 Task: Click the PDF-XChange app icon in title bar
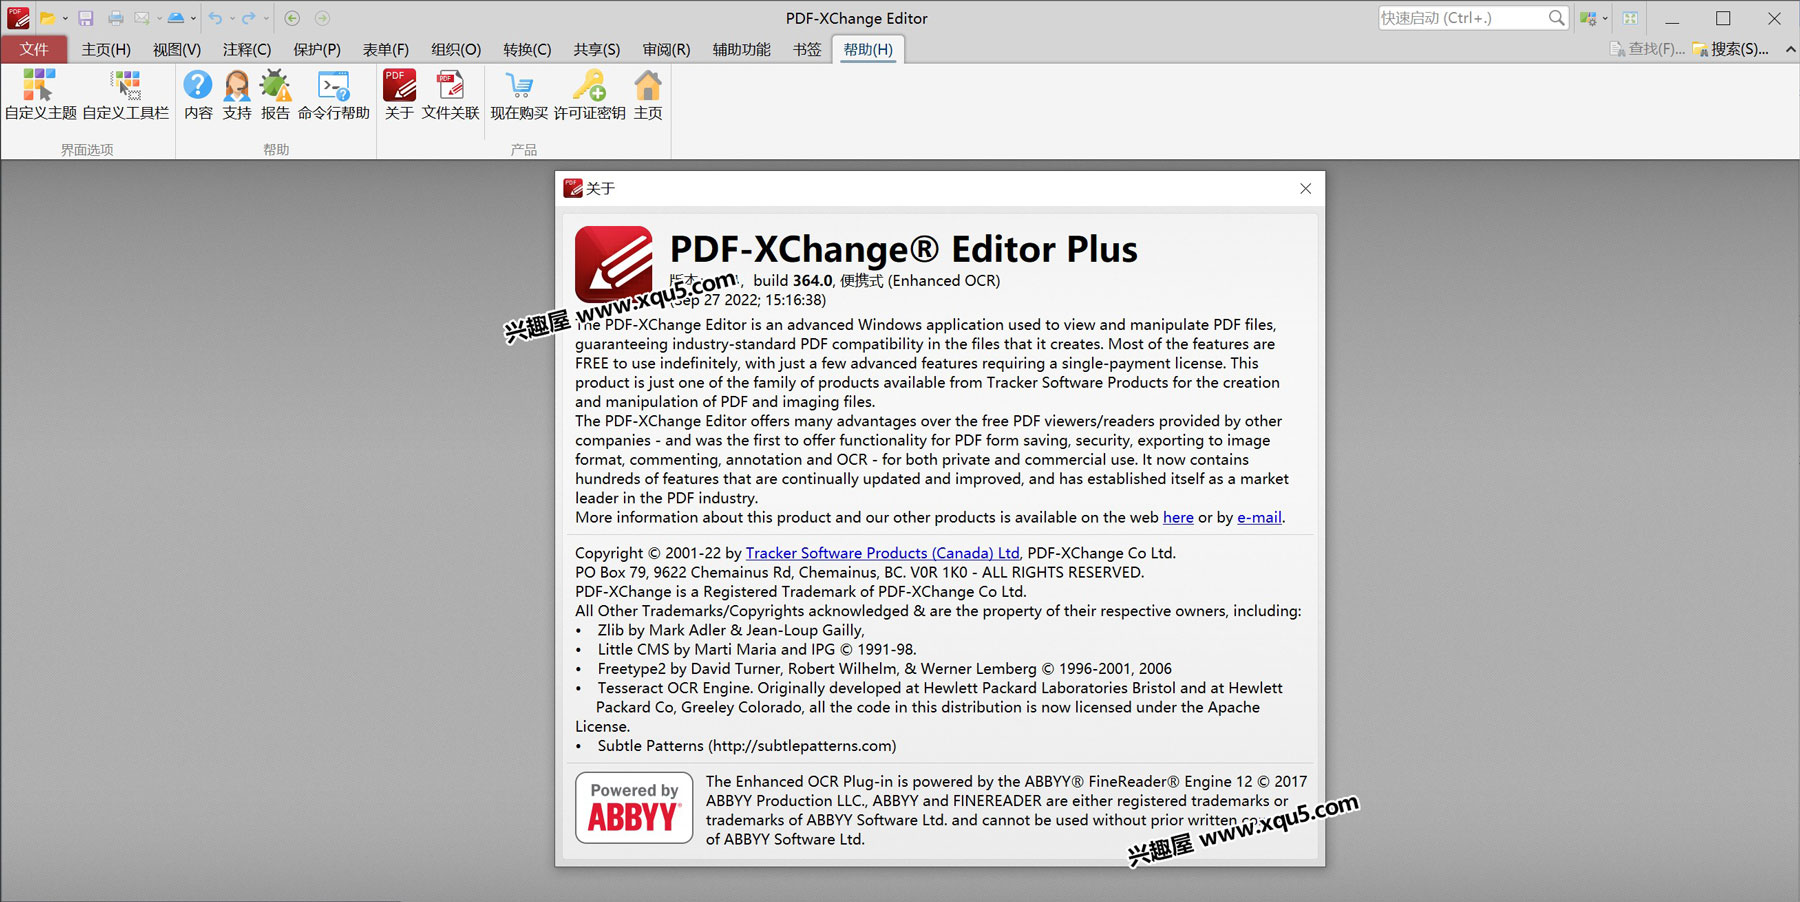[18, 18]
